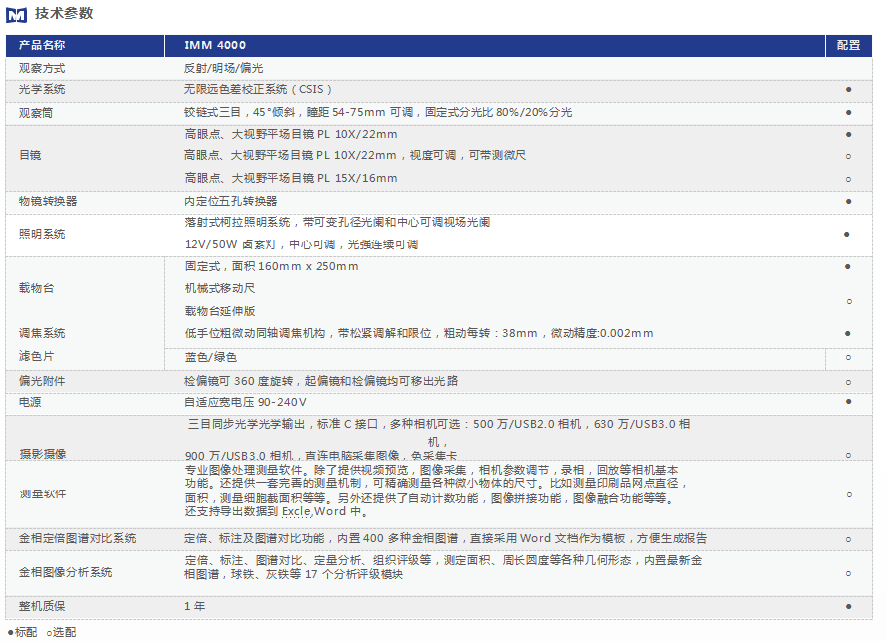Click the 检偏镜可 360 度旋转 text
Viewport: 887px width, 641px height.
tap(321, 381)
